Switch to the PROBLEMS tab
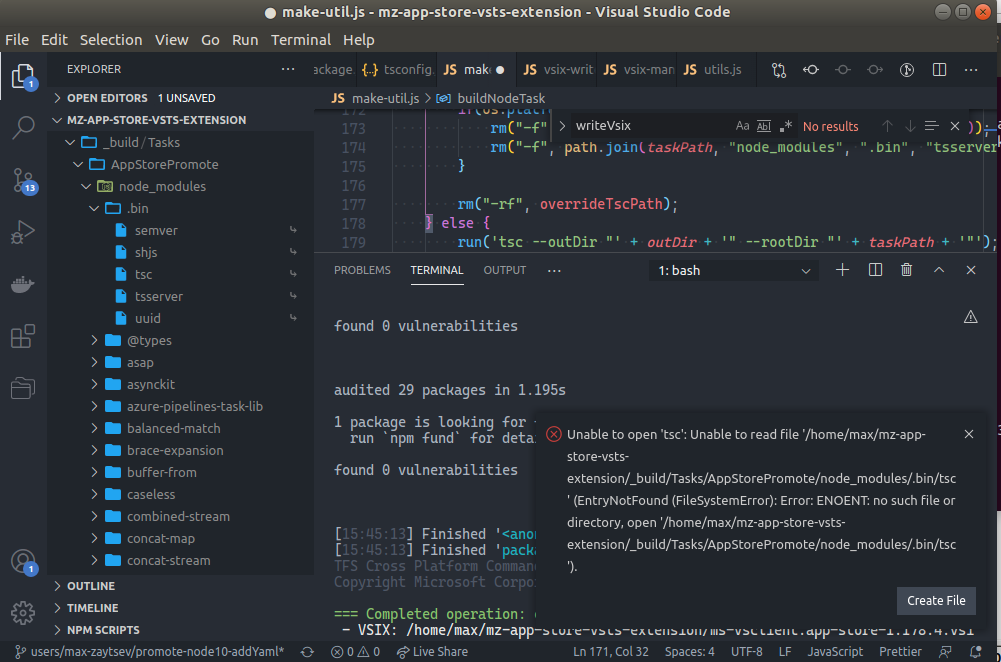 tap(362, 269)
